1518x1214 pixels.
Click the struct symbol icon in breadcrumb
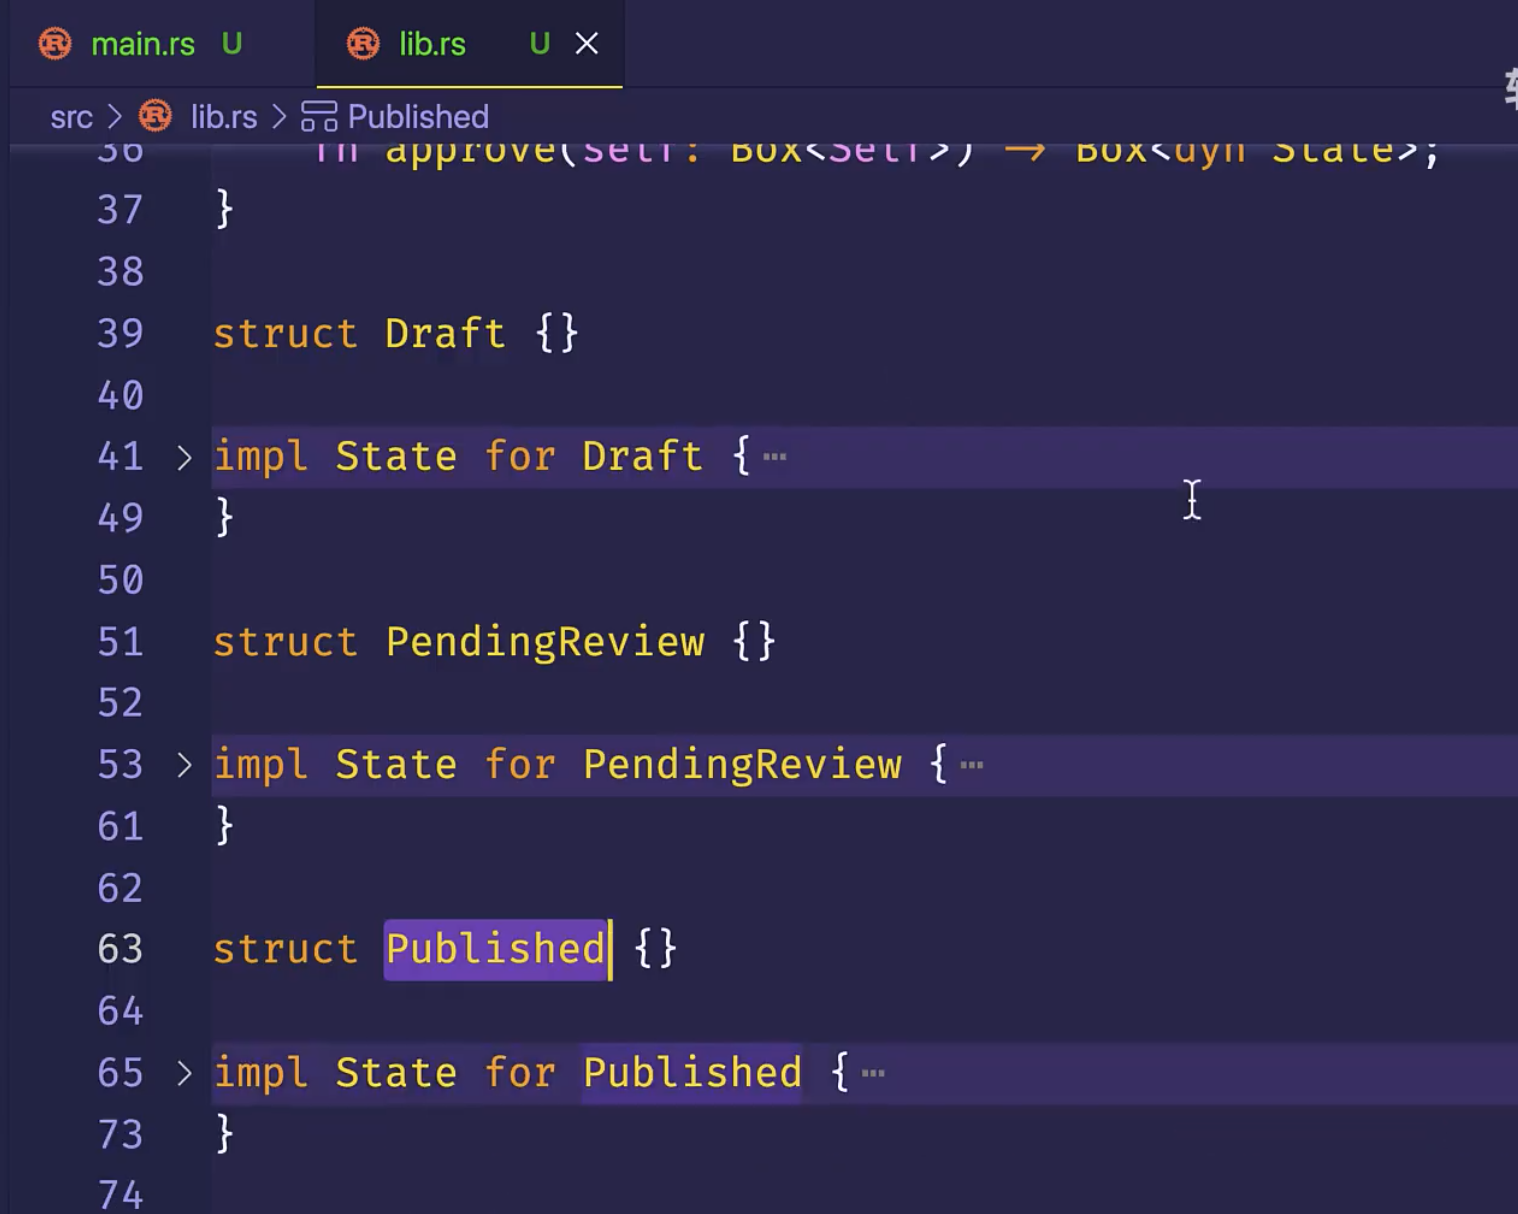(x=319, y=117)
